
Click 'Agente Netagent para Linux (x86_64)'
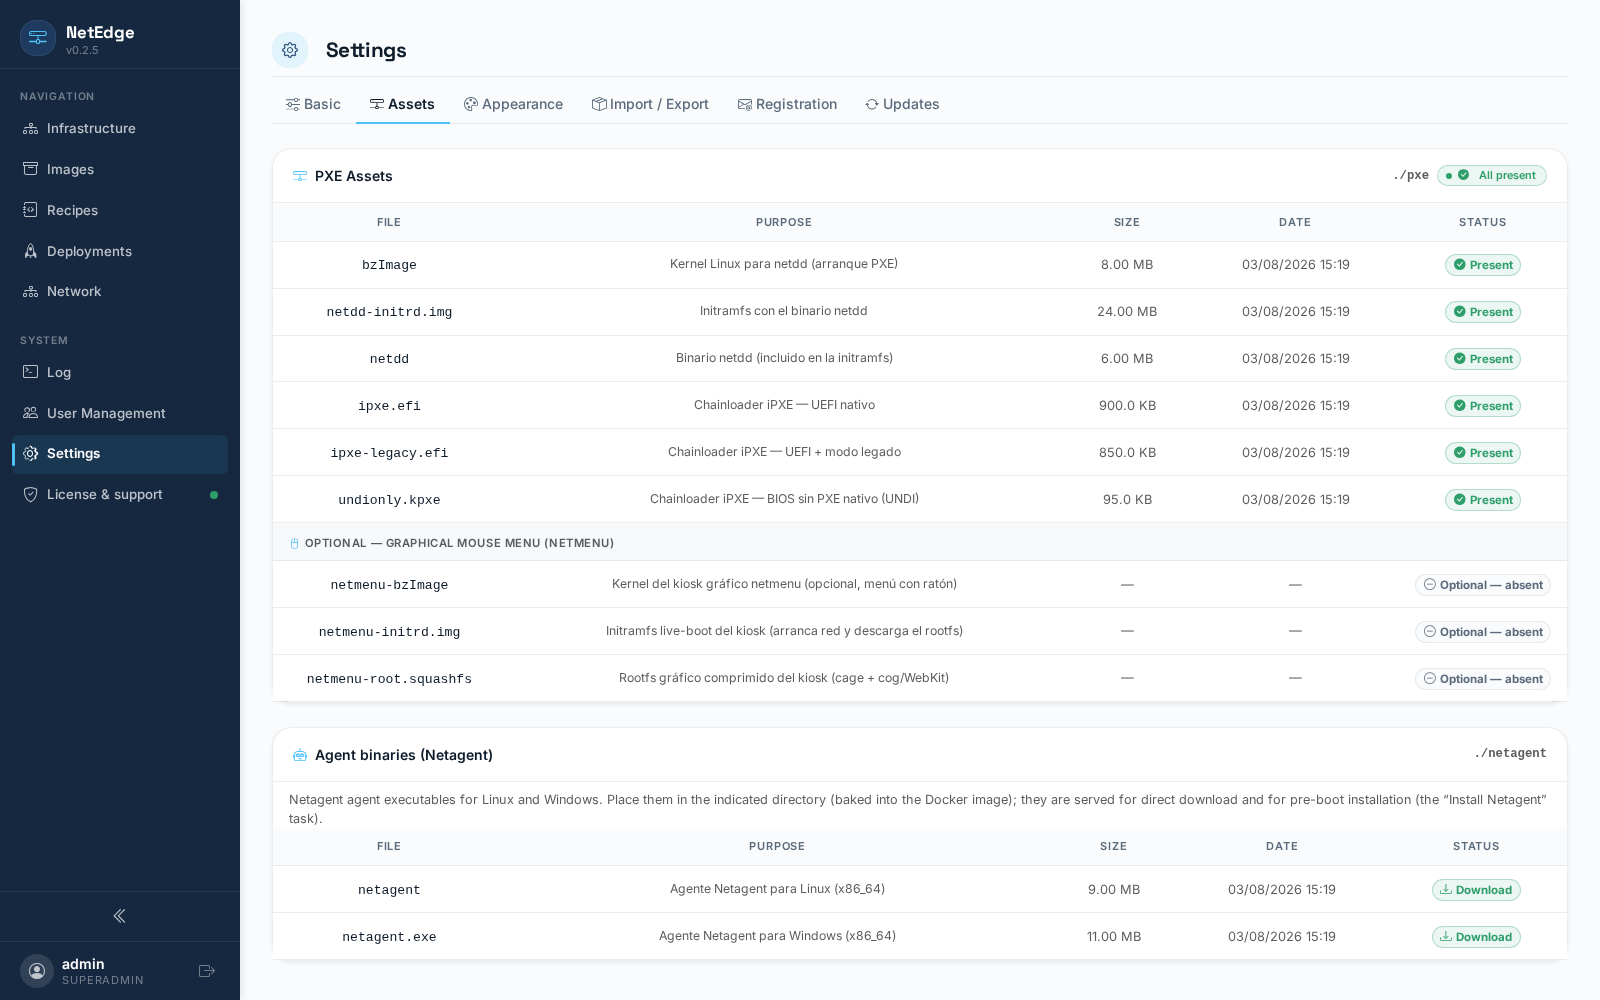(x=777, y=889)
